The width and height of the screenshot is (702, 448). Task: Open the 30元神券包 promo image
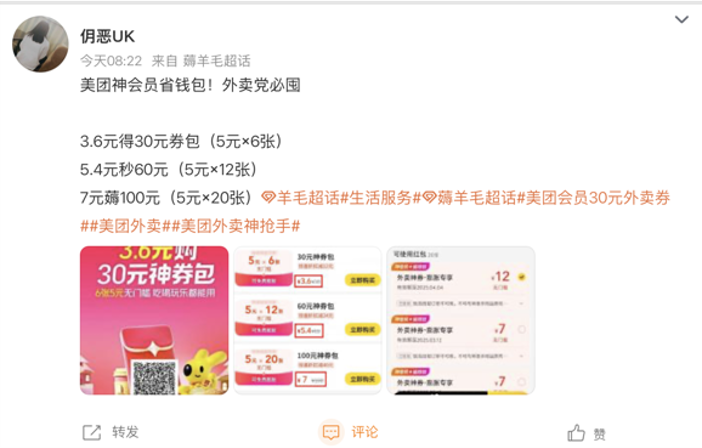[x=154, y=320]
